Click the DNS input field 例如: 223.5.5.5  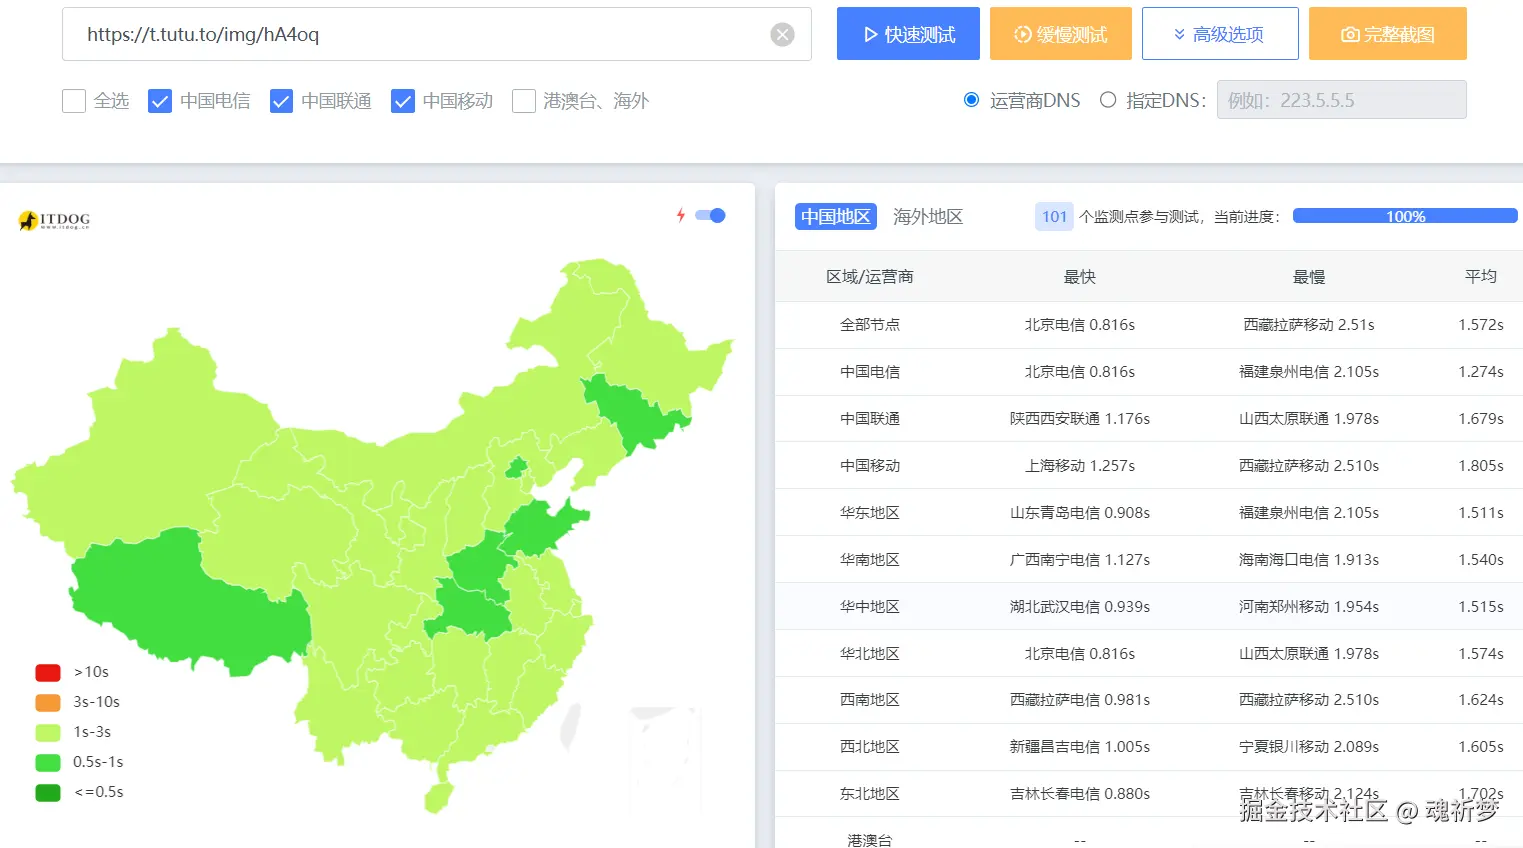pyautogui.click(x=1341, y=100)
